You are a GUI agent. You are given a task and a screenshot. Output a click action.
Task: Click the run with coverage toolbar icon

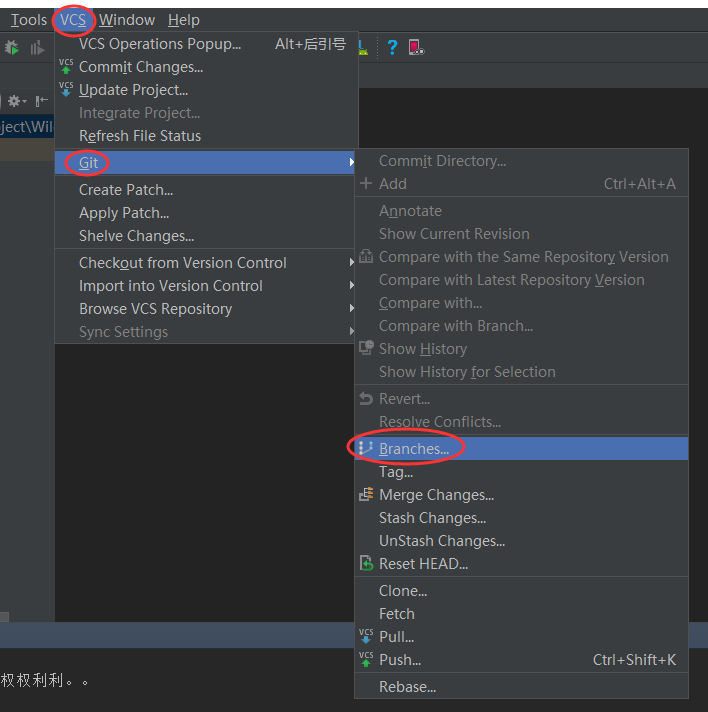click(x=37, y=48)
